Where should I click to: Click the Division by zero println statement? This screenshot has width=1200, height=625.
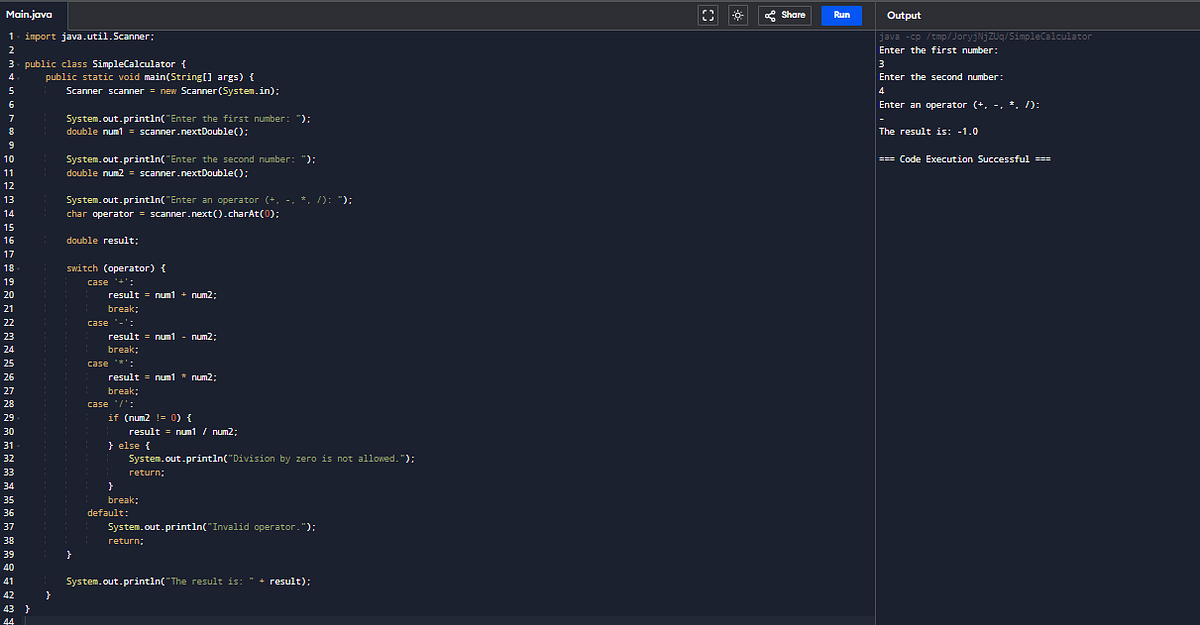pyautogui.click(x=270, y=458)
